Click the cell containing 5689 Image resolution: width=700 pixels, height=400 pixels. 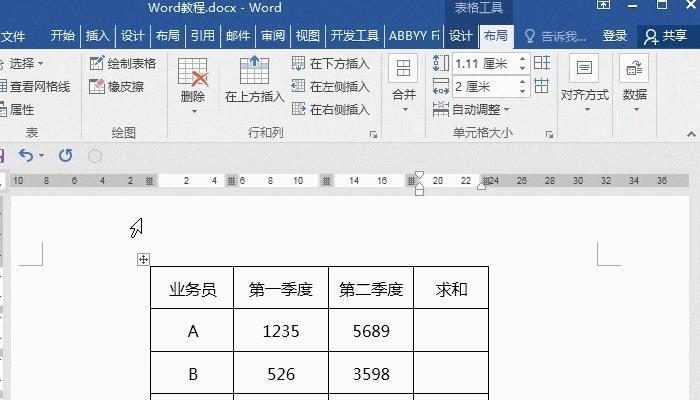(x=371, y=330)
